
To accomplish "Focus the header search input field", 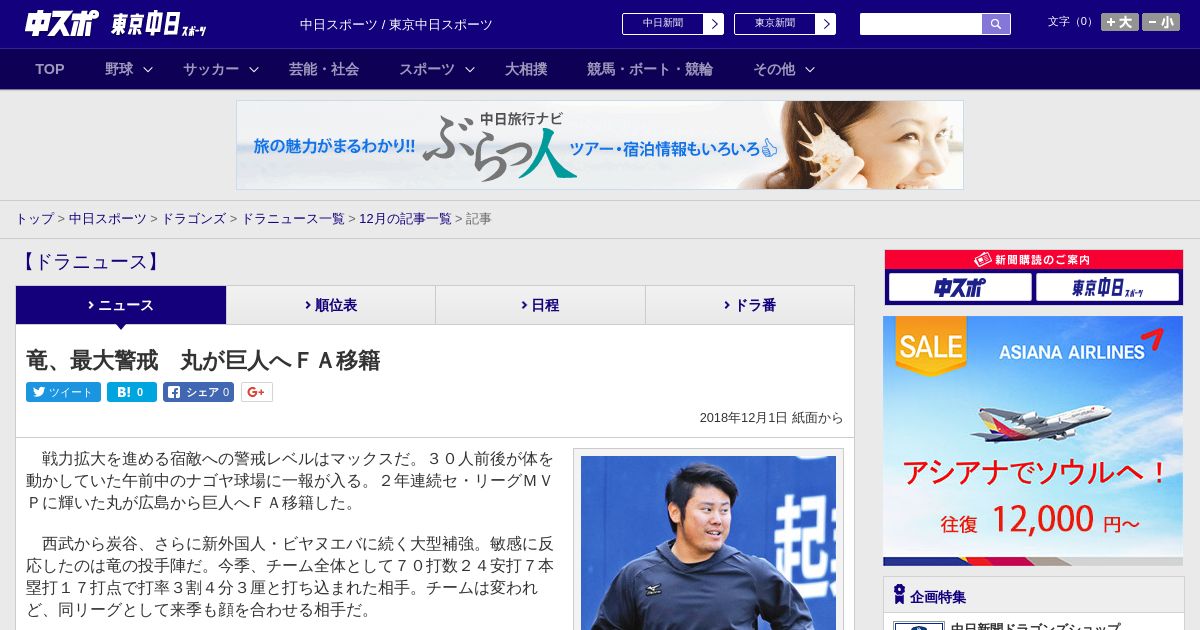I will tap(921, 24).
